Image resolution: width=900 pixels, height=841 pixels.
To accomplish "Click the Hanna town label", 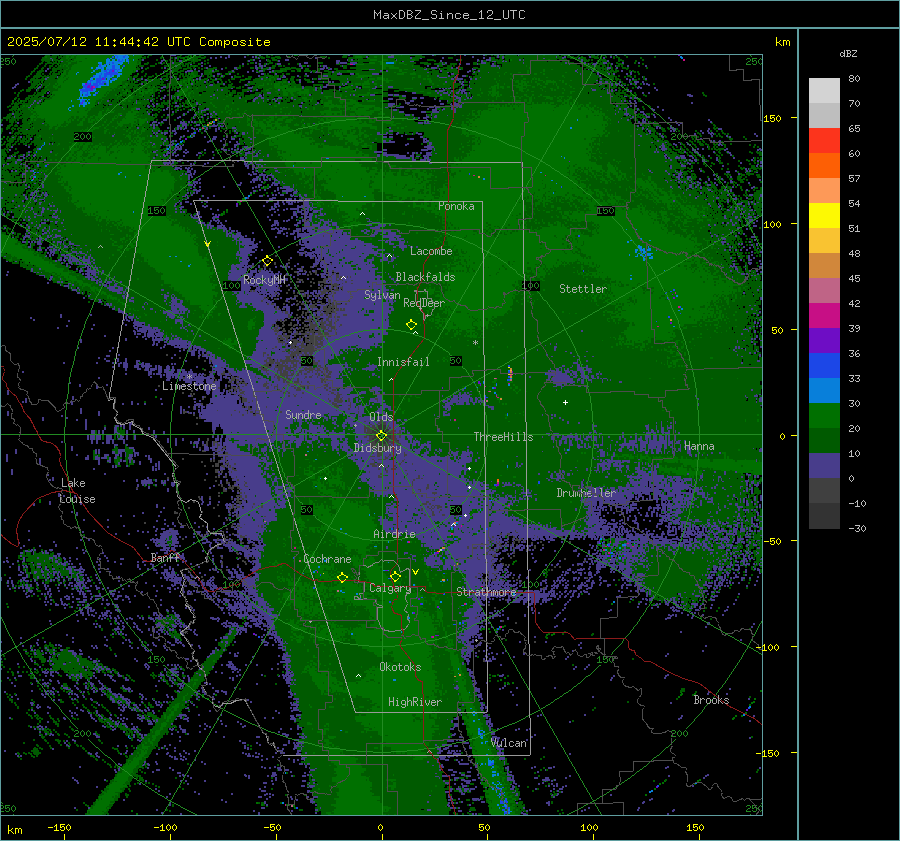I will click(699, 446).
